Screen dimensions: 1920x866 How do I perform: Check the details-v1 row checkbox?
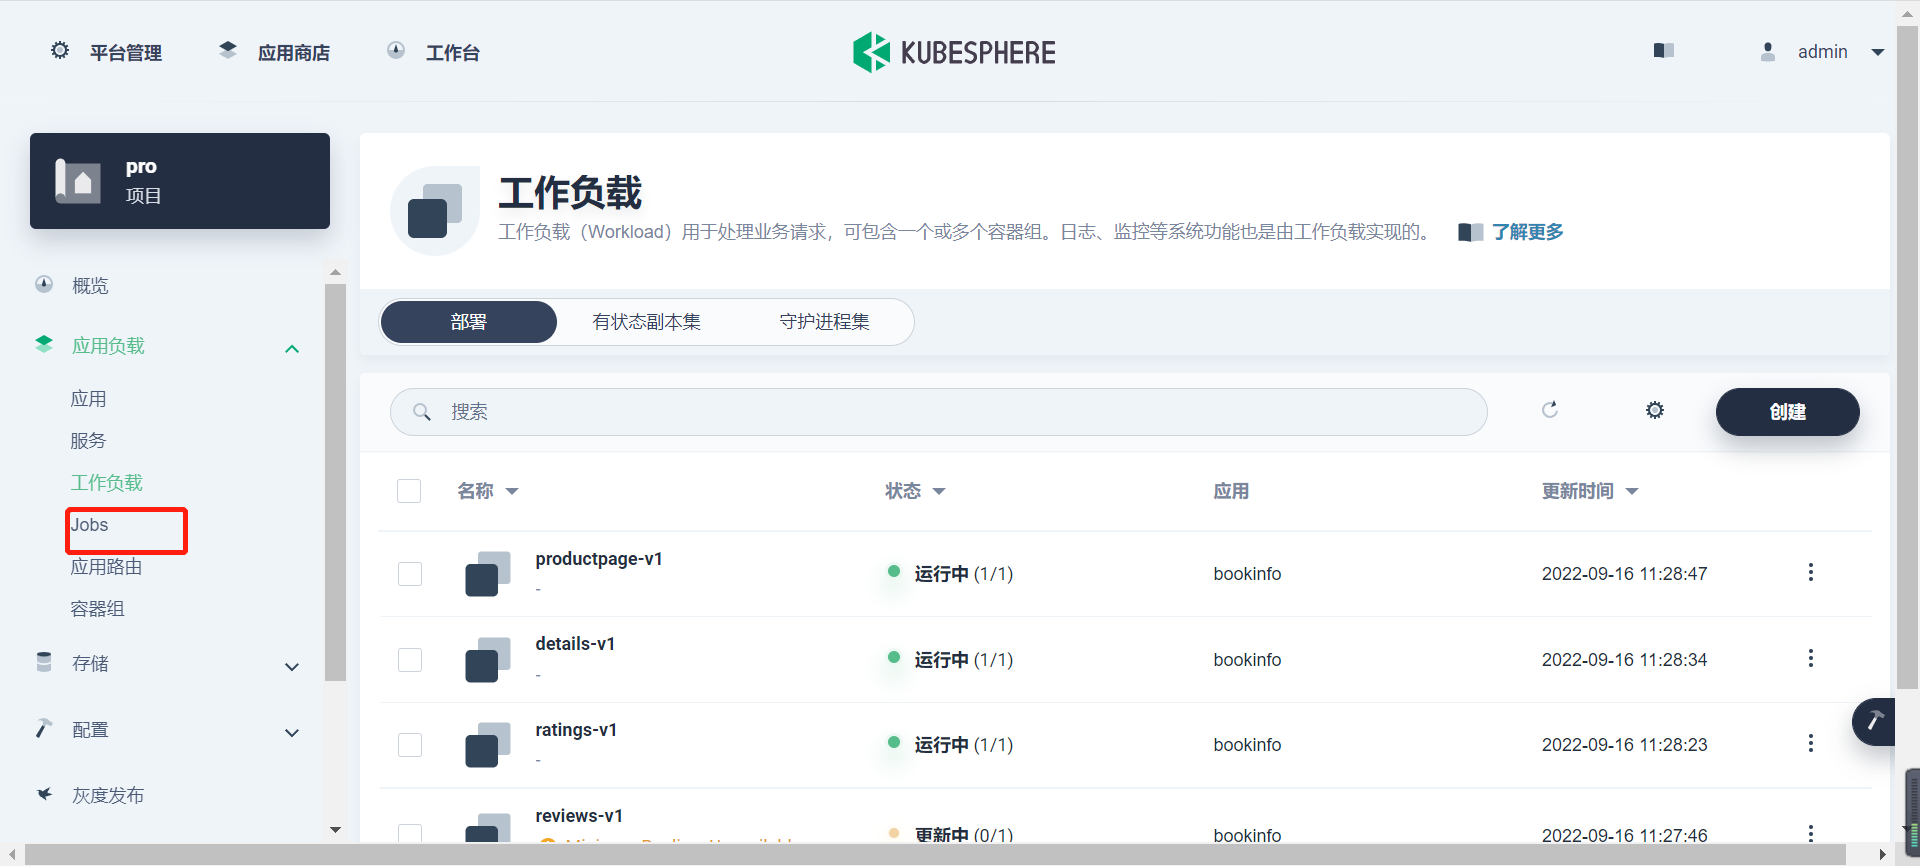(x=410, y=660)
